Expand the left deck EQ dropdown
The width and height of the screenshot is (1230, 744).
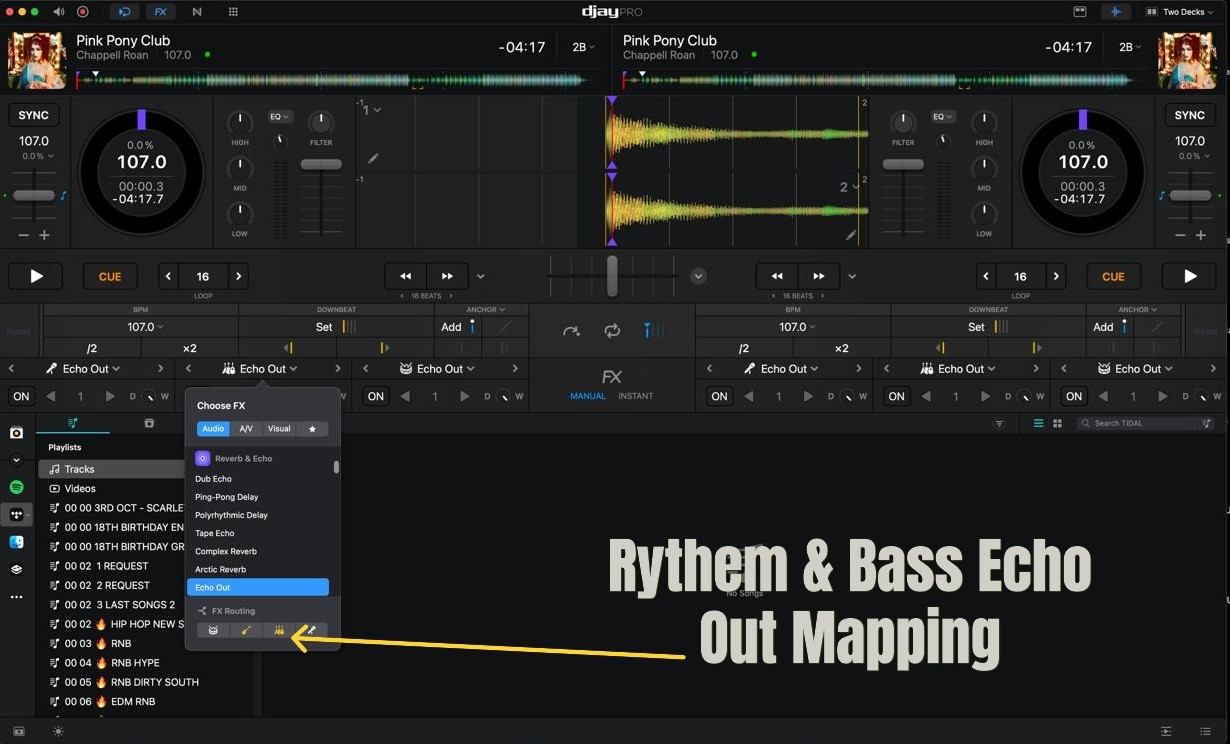279,117
